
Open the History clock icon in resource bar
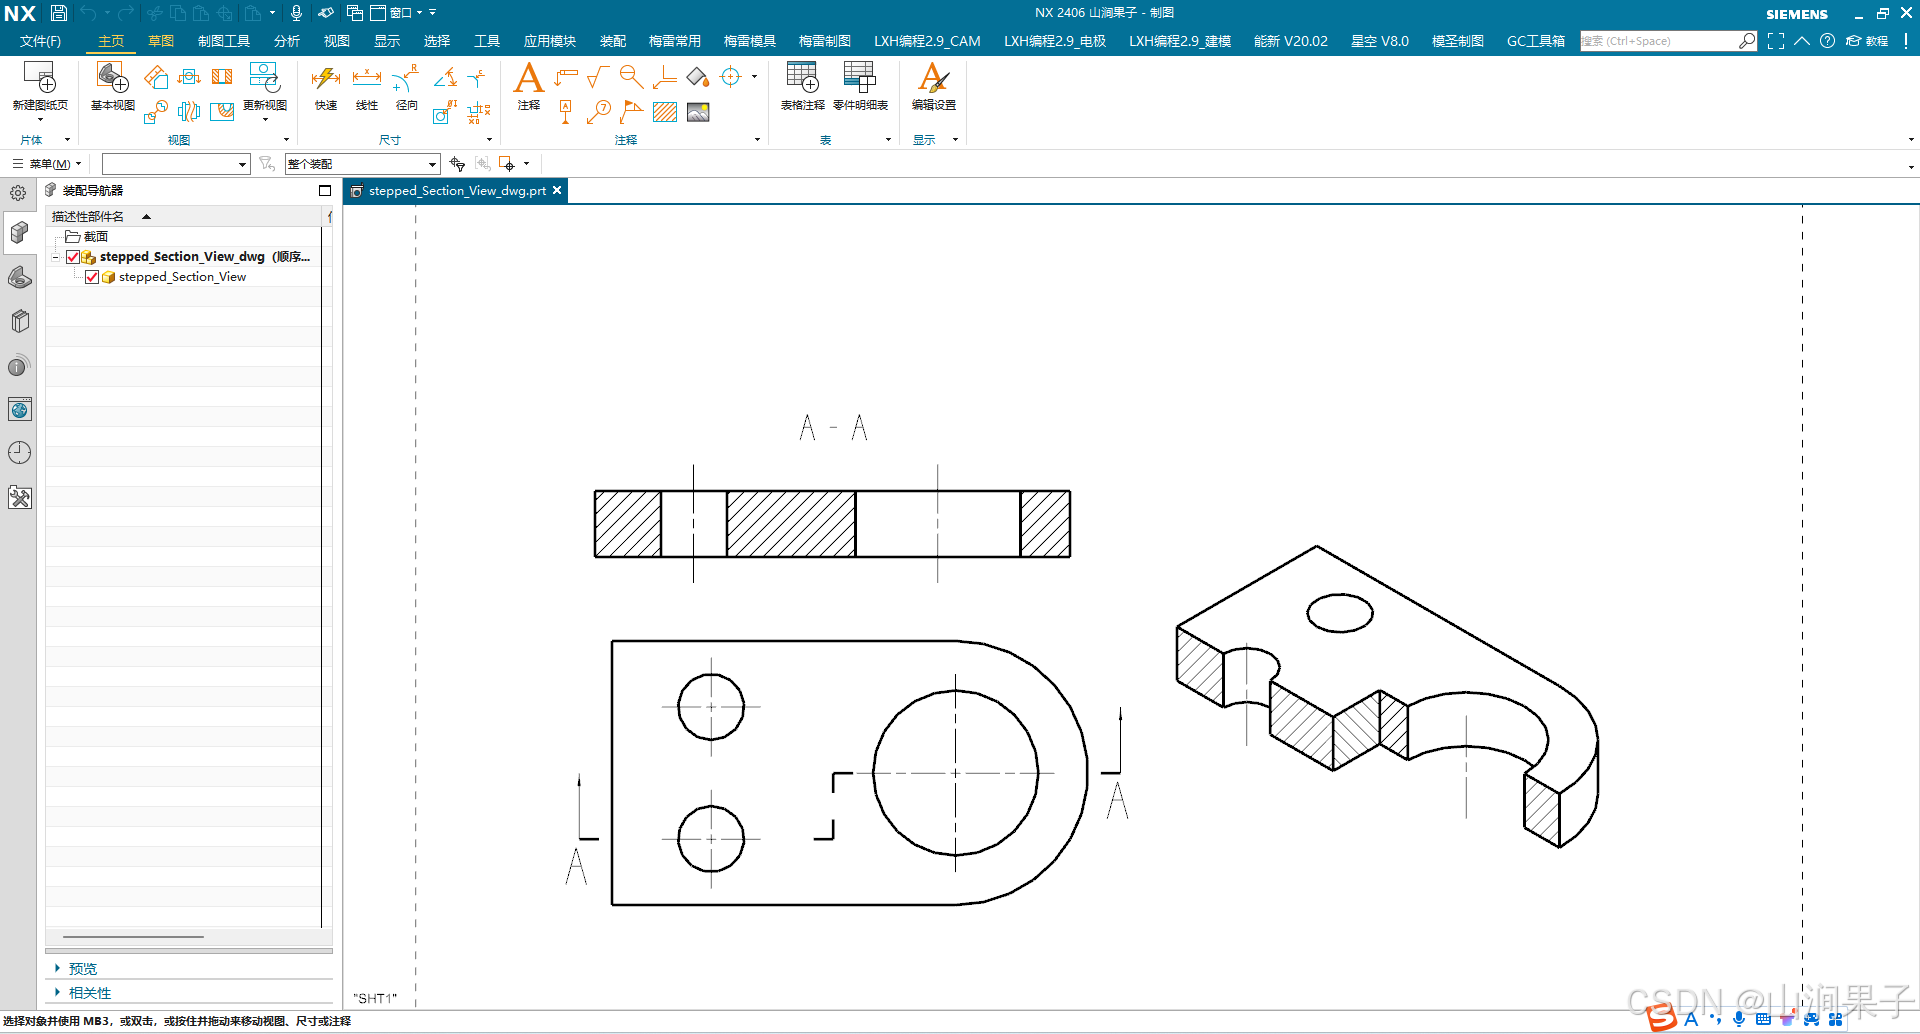pyautogui.click(x=19, y=453)
